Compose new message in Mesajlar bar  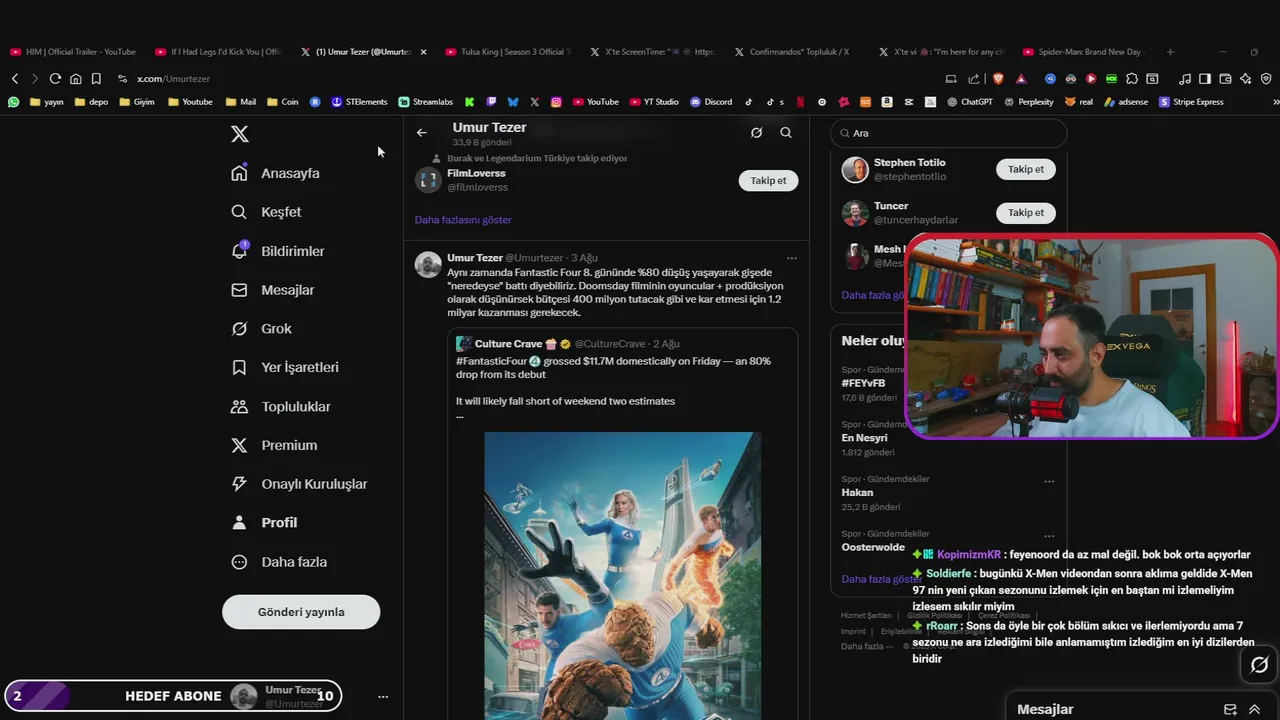point(1230,709)
